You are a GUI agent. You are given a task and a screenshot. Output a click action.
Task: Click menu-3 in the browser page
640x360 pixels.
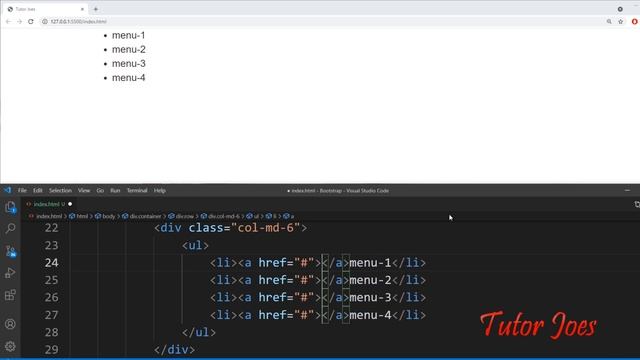pyautogui.click(x=129, y=64)
